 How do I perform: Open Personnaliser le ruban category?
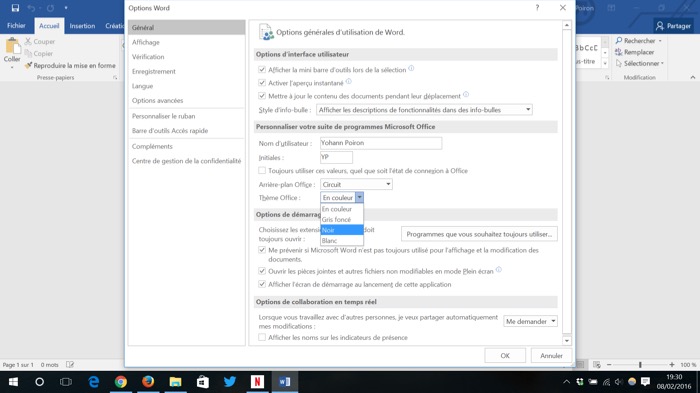tap(187, 116)
